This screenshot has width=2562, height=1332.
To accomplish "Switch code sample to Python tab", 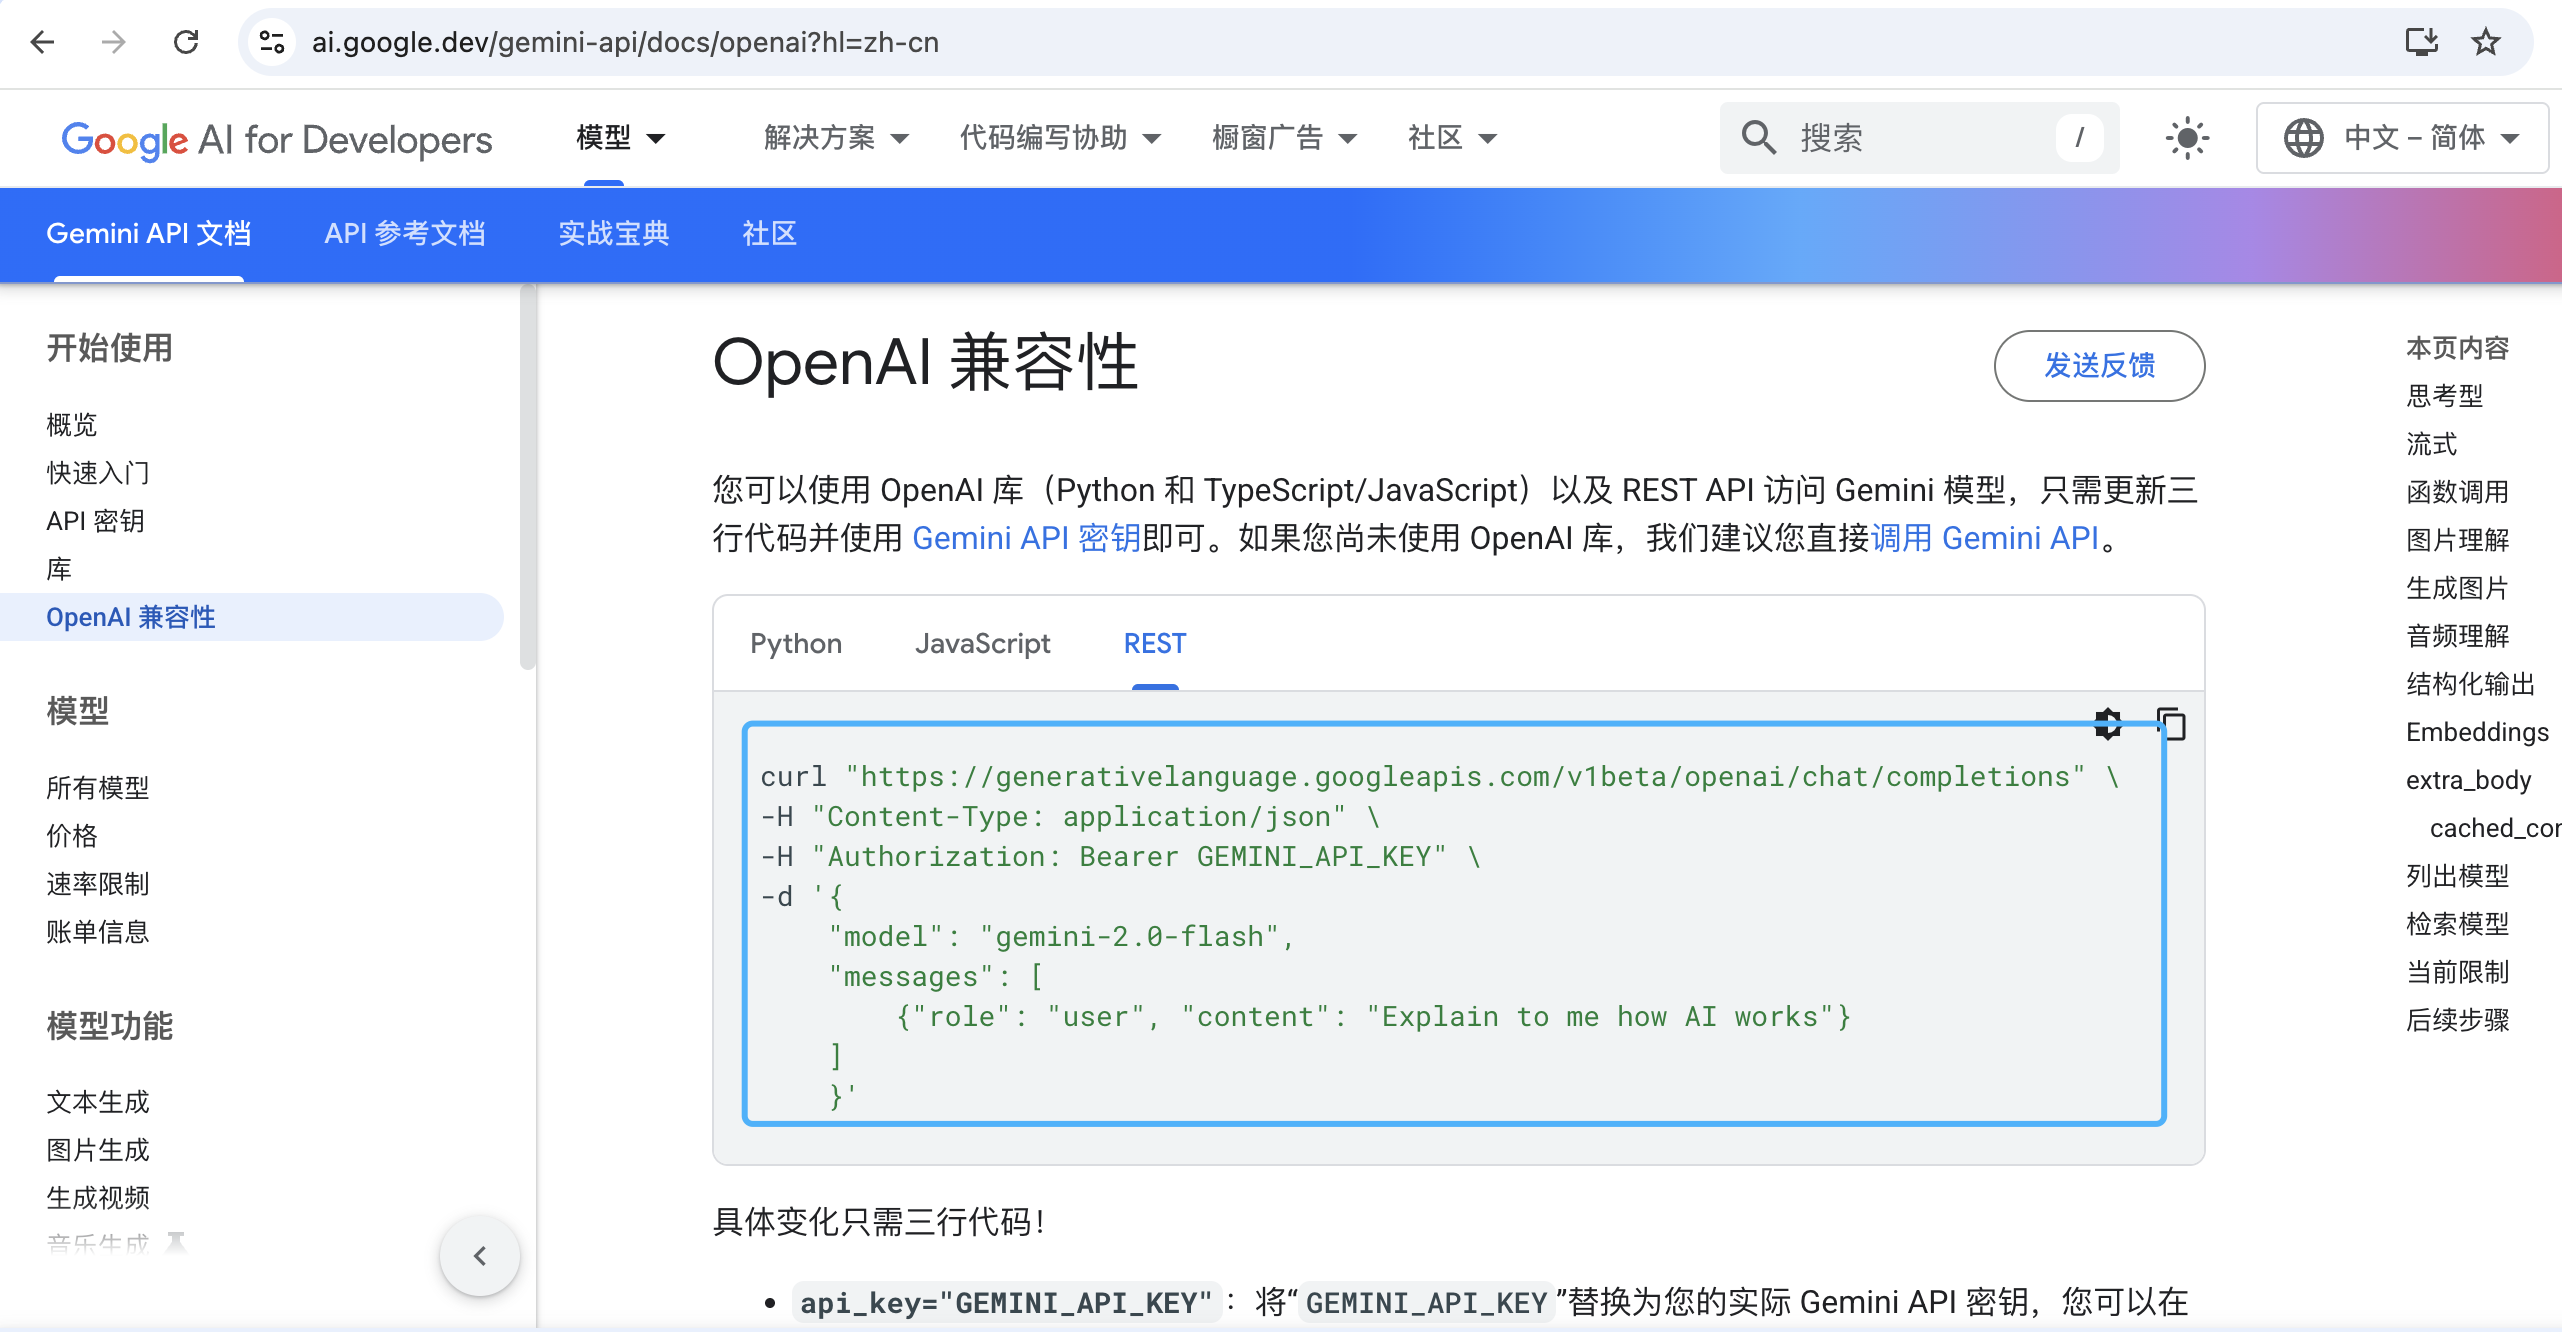I will (796, 644).
